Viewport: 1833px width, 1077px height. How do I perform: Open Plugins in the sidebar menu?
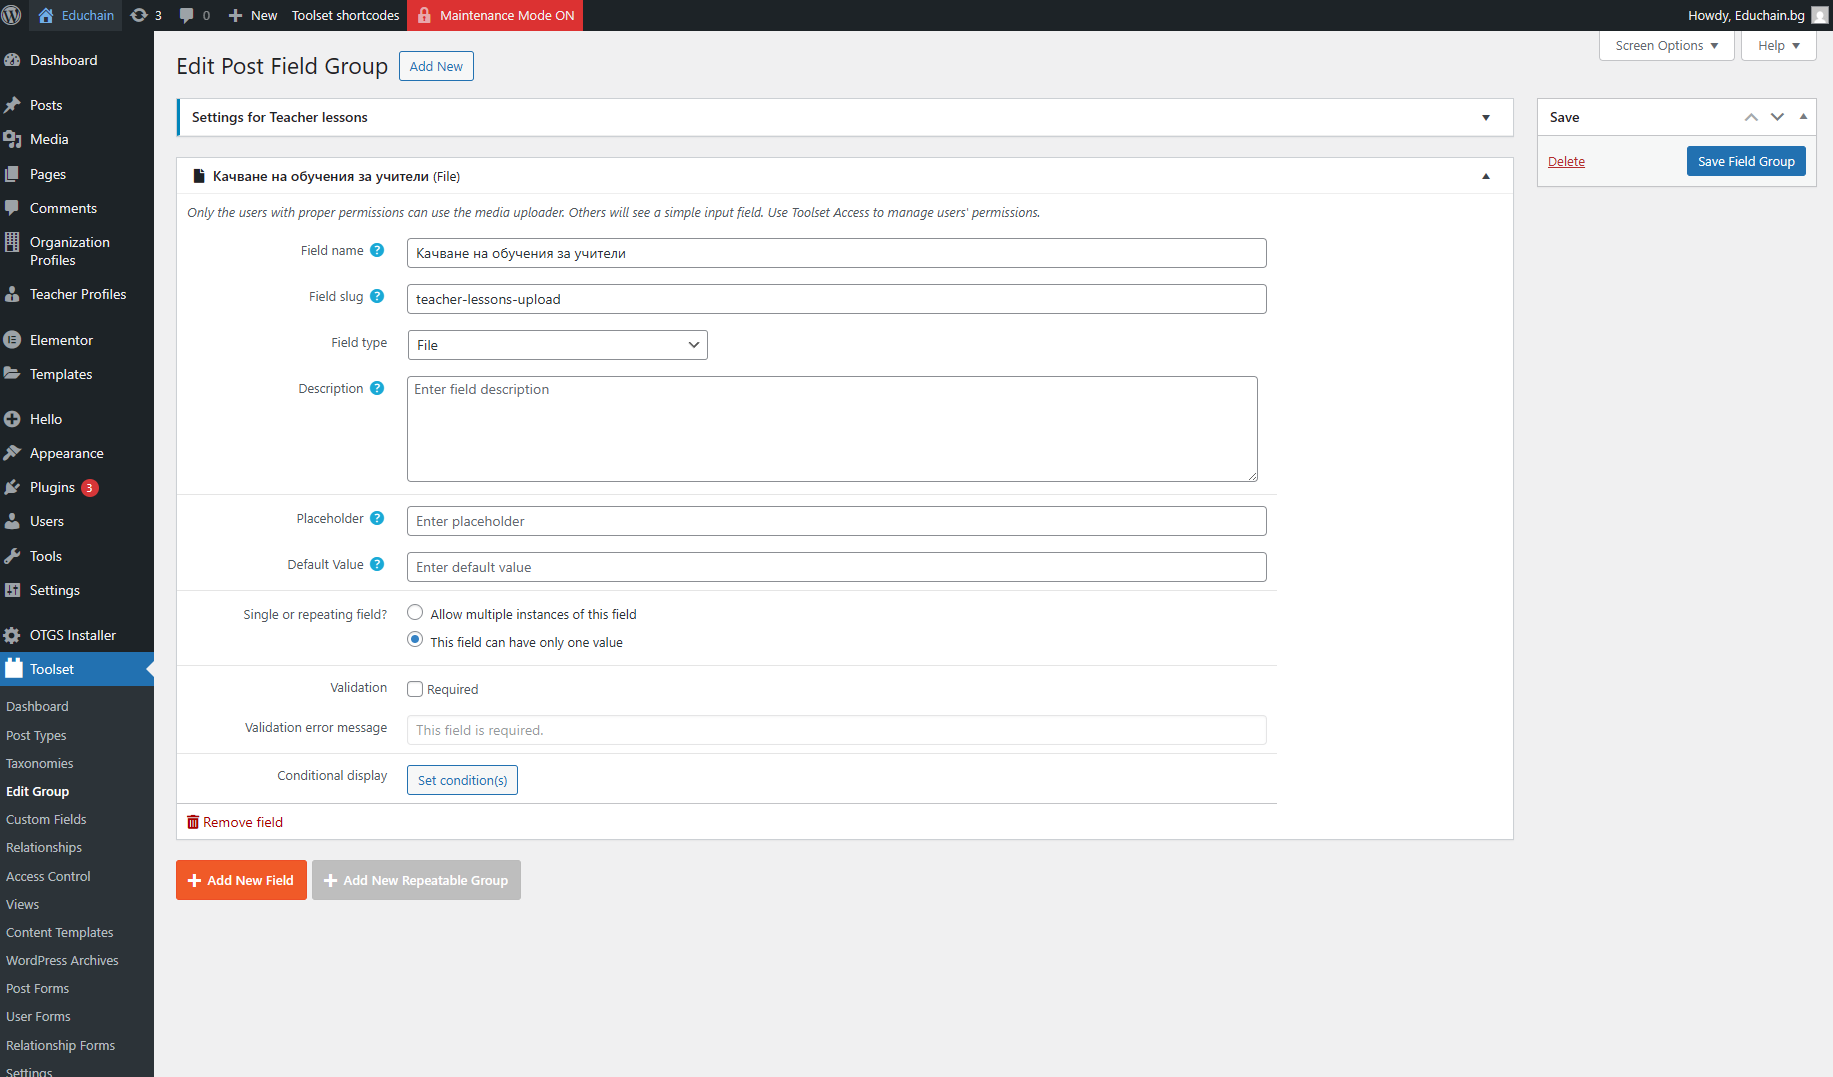pyautogui.click(x=52, y=488)
